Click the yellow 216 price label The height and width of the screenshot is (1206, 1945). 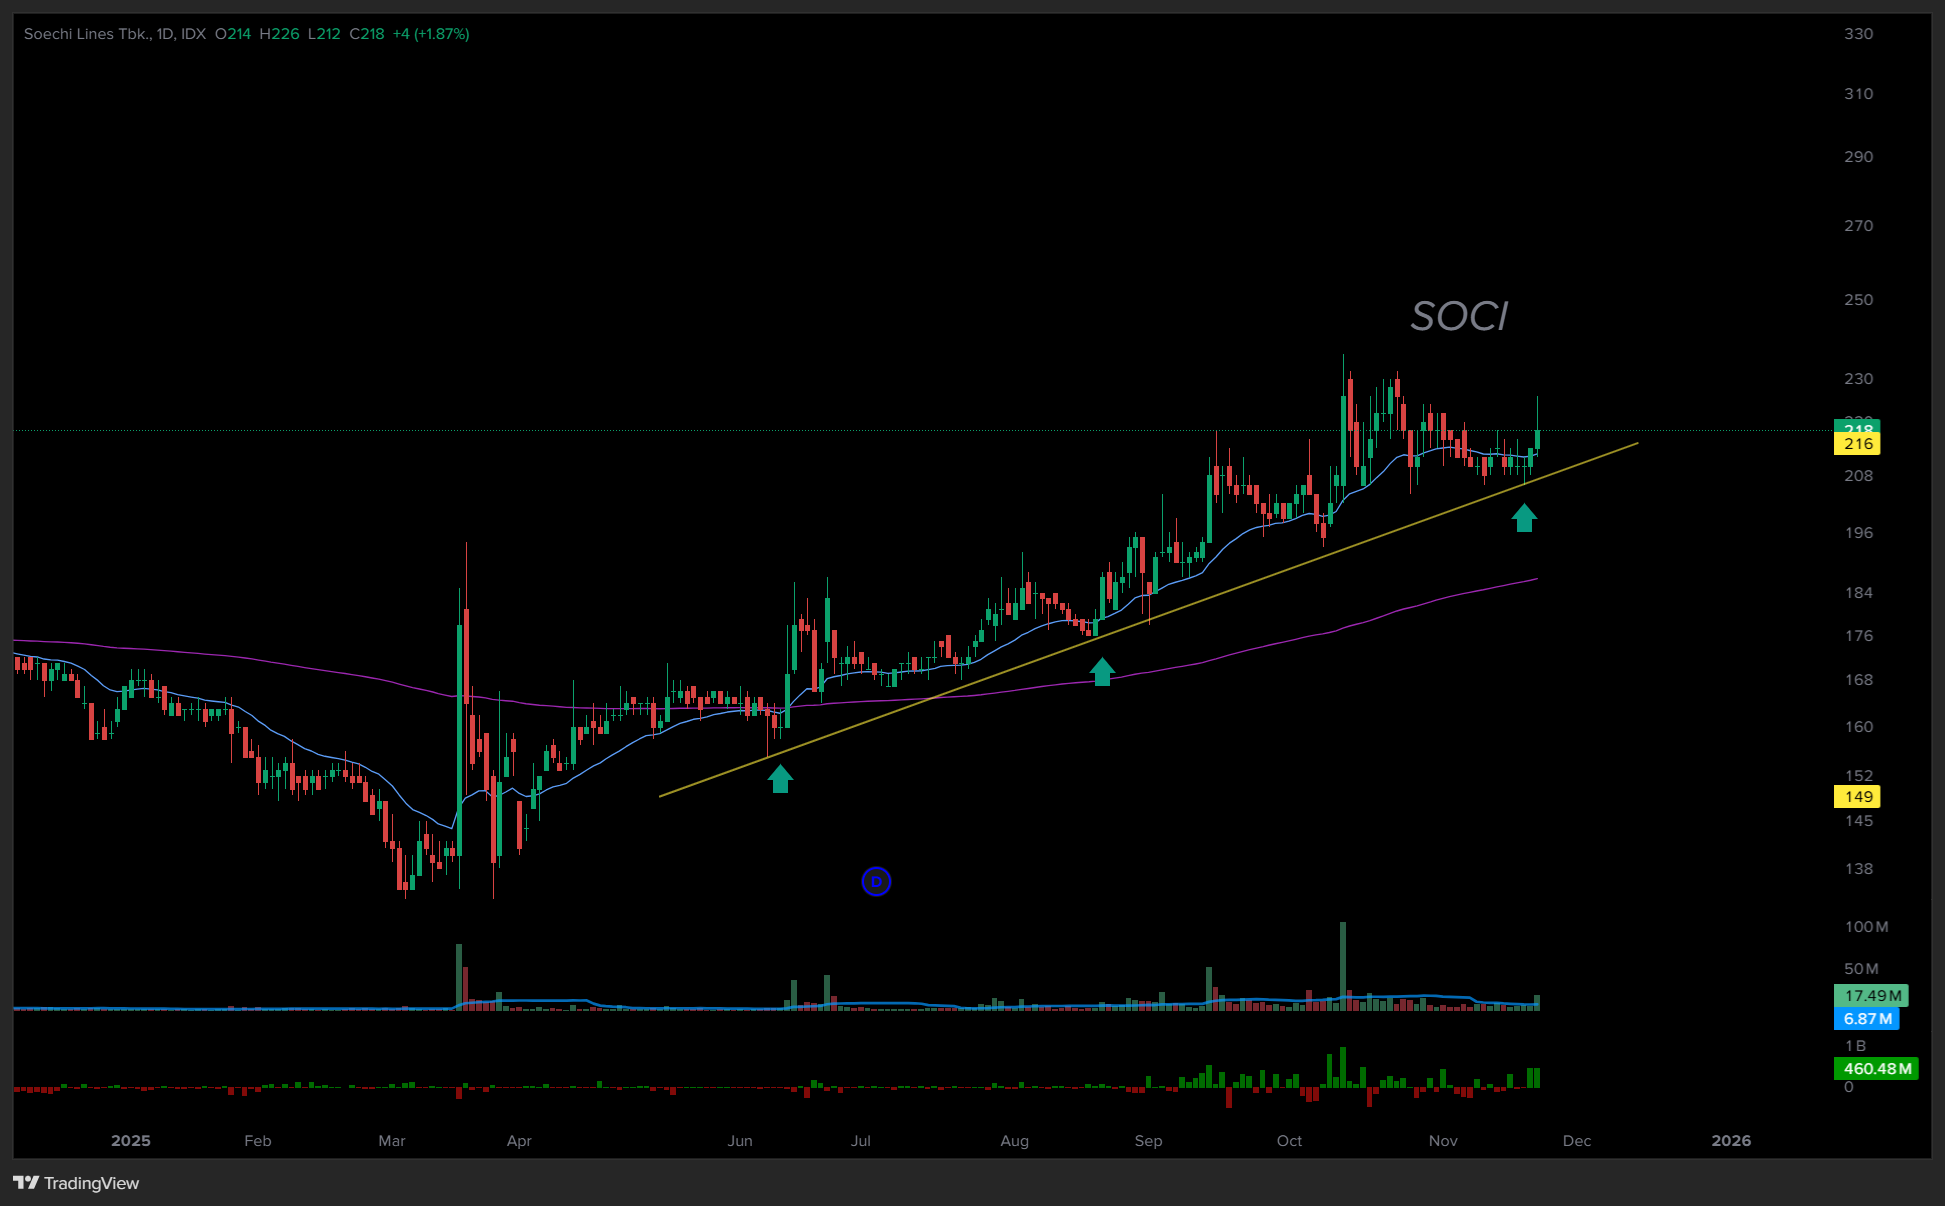(x=1857, y=444)
